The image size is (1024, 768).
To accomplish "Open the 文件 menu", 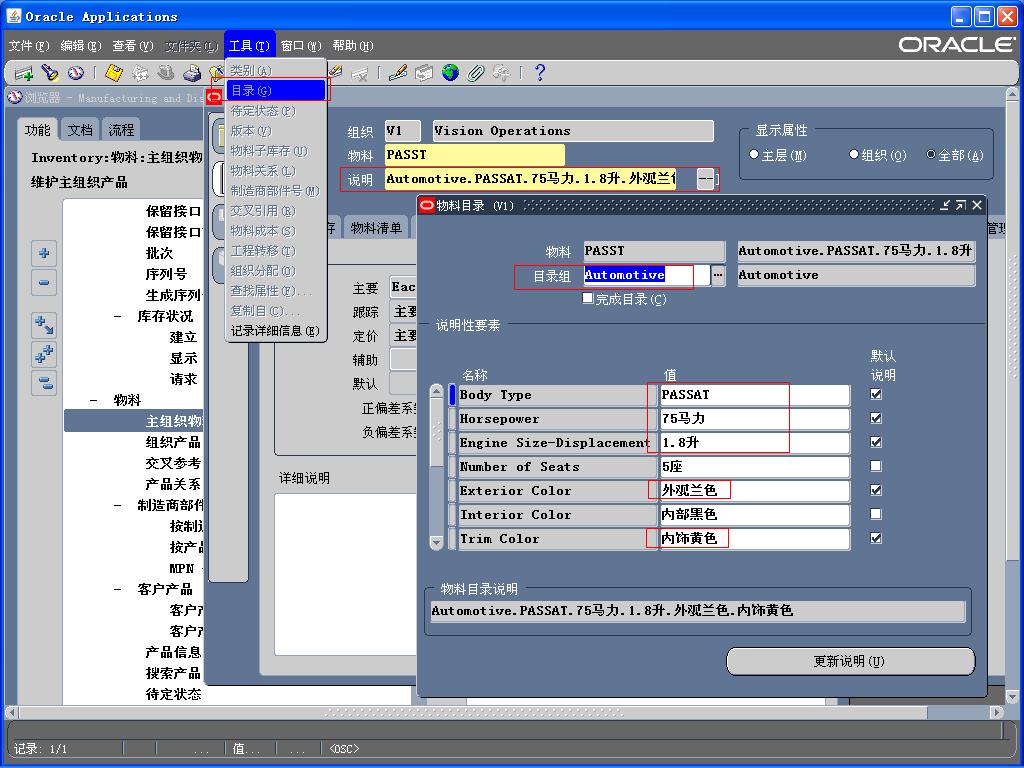I will click(x=29, y=46).
